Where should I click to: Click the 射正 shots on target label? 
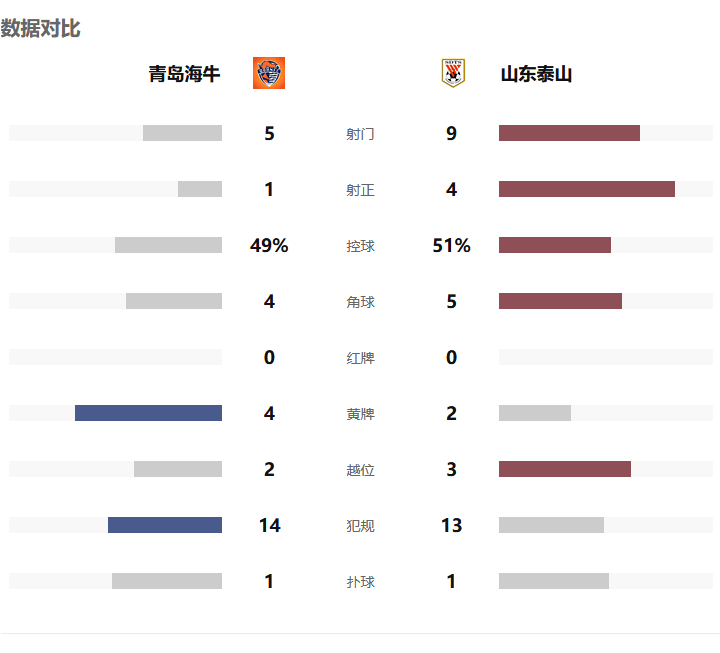point(360,190)
